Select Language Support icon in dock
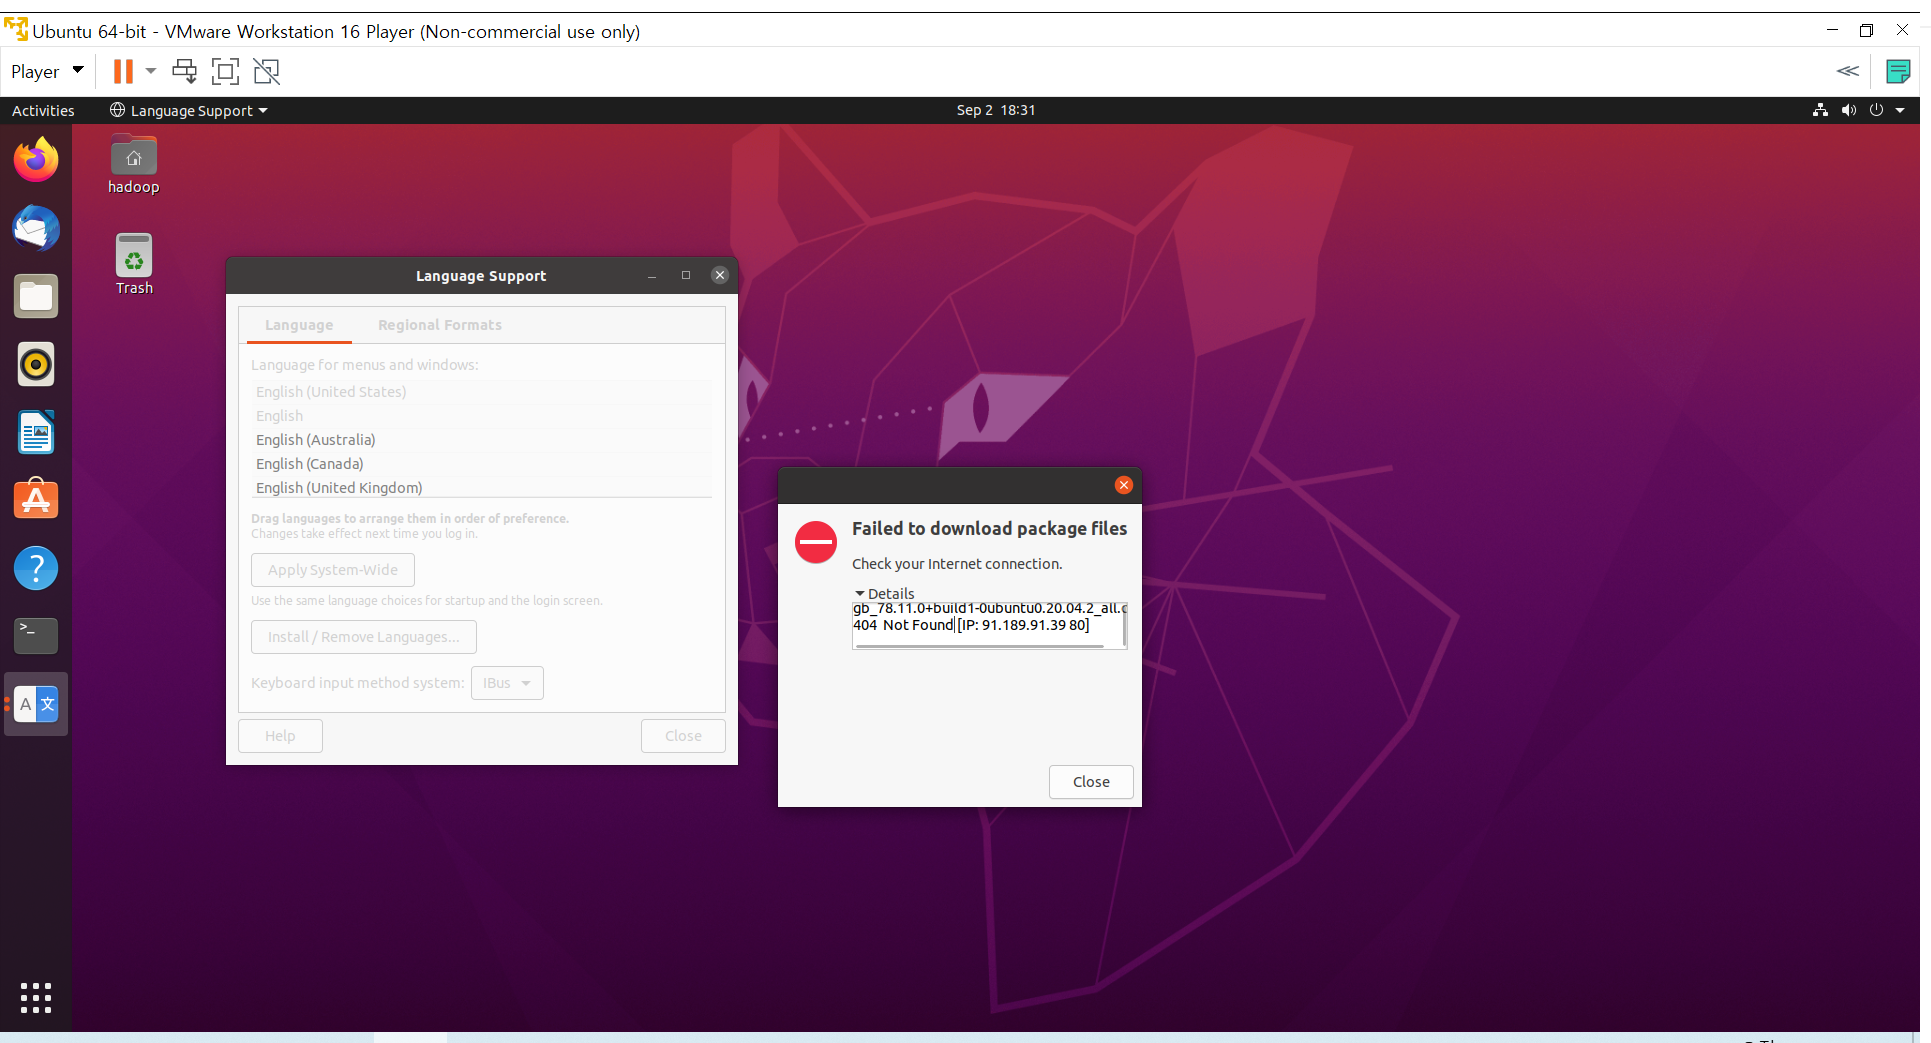This screenshot has width=1931, height=1043. (36, 704)
